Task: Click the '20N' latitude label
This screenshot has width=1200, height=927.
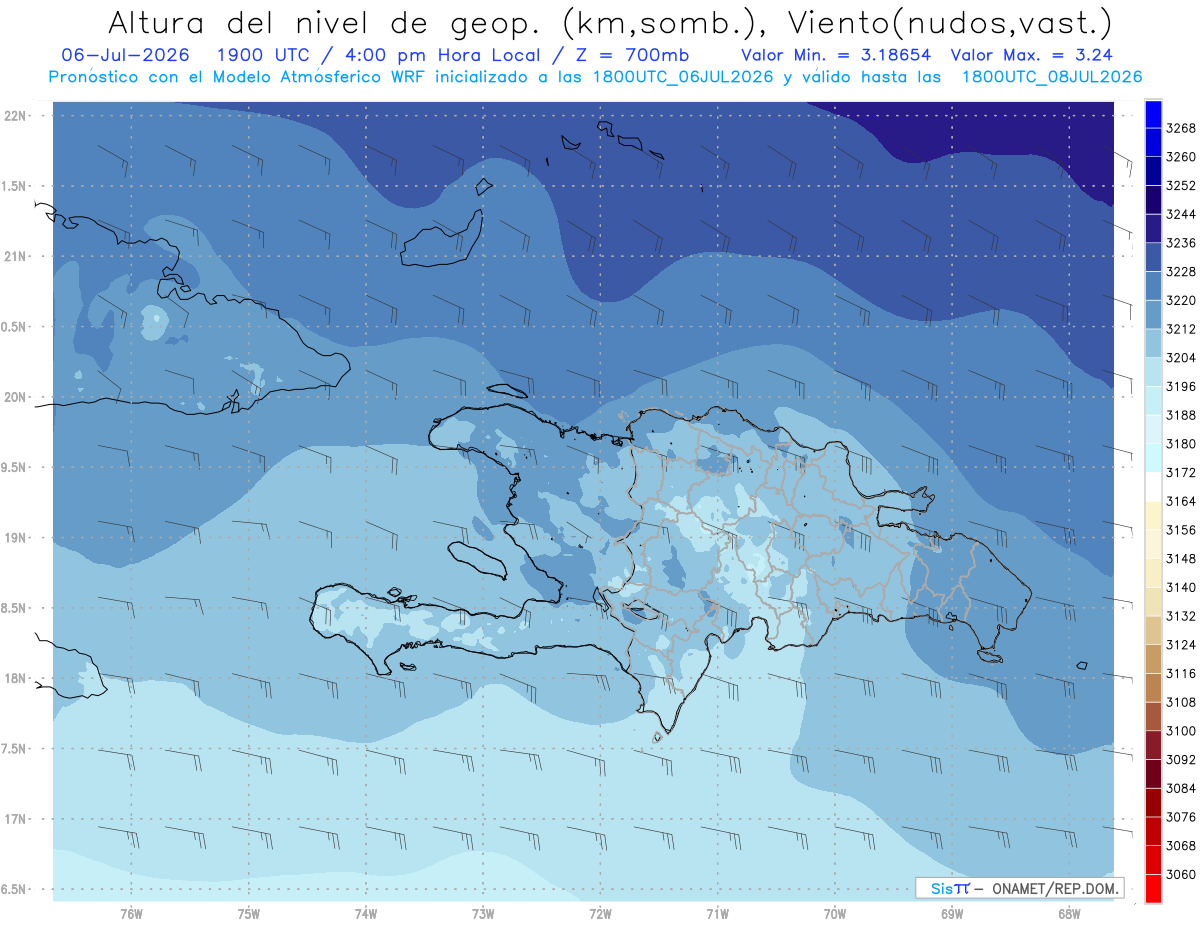Action: coord(16,397)
